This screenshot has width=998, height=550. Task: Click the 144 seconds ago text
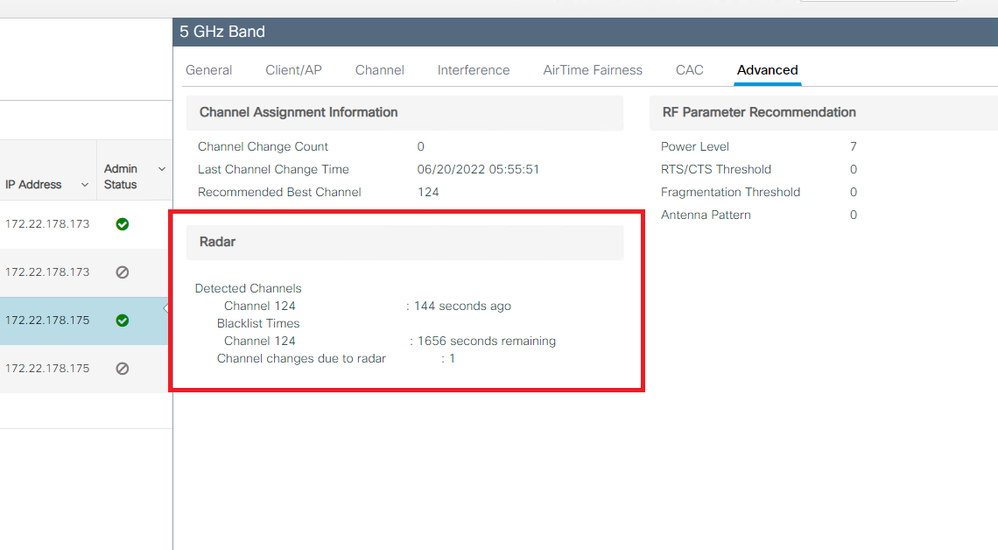point(463,306)
